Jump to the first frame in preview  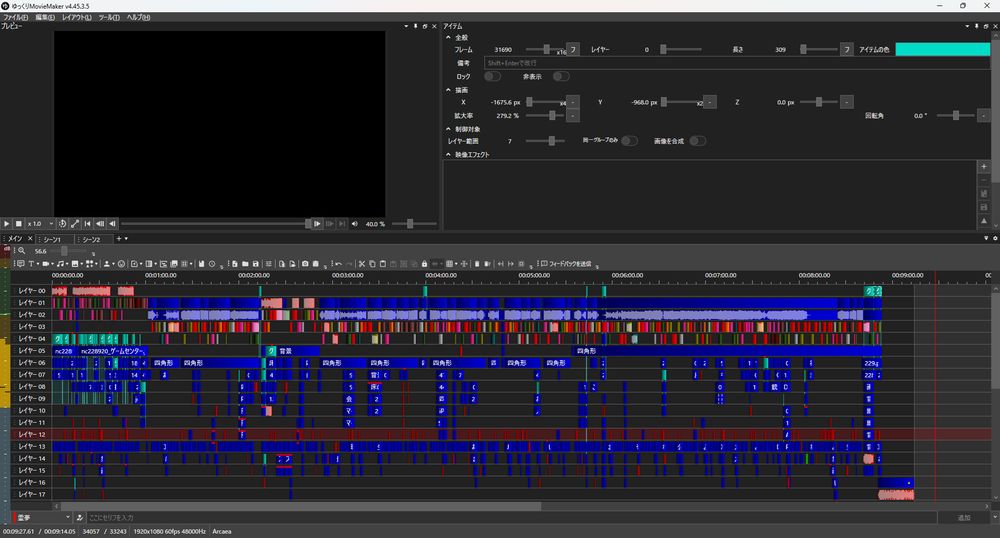(87, 224)
